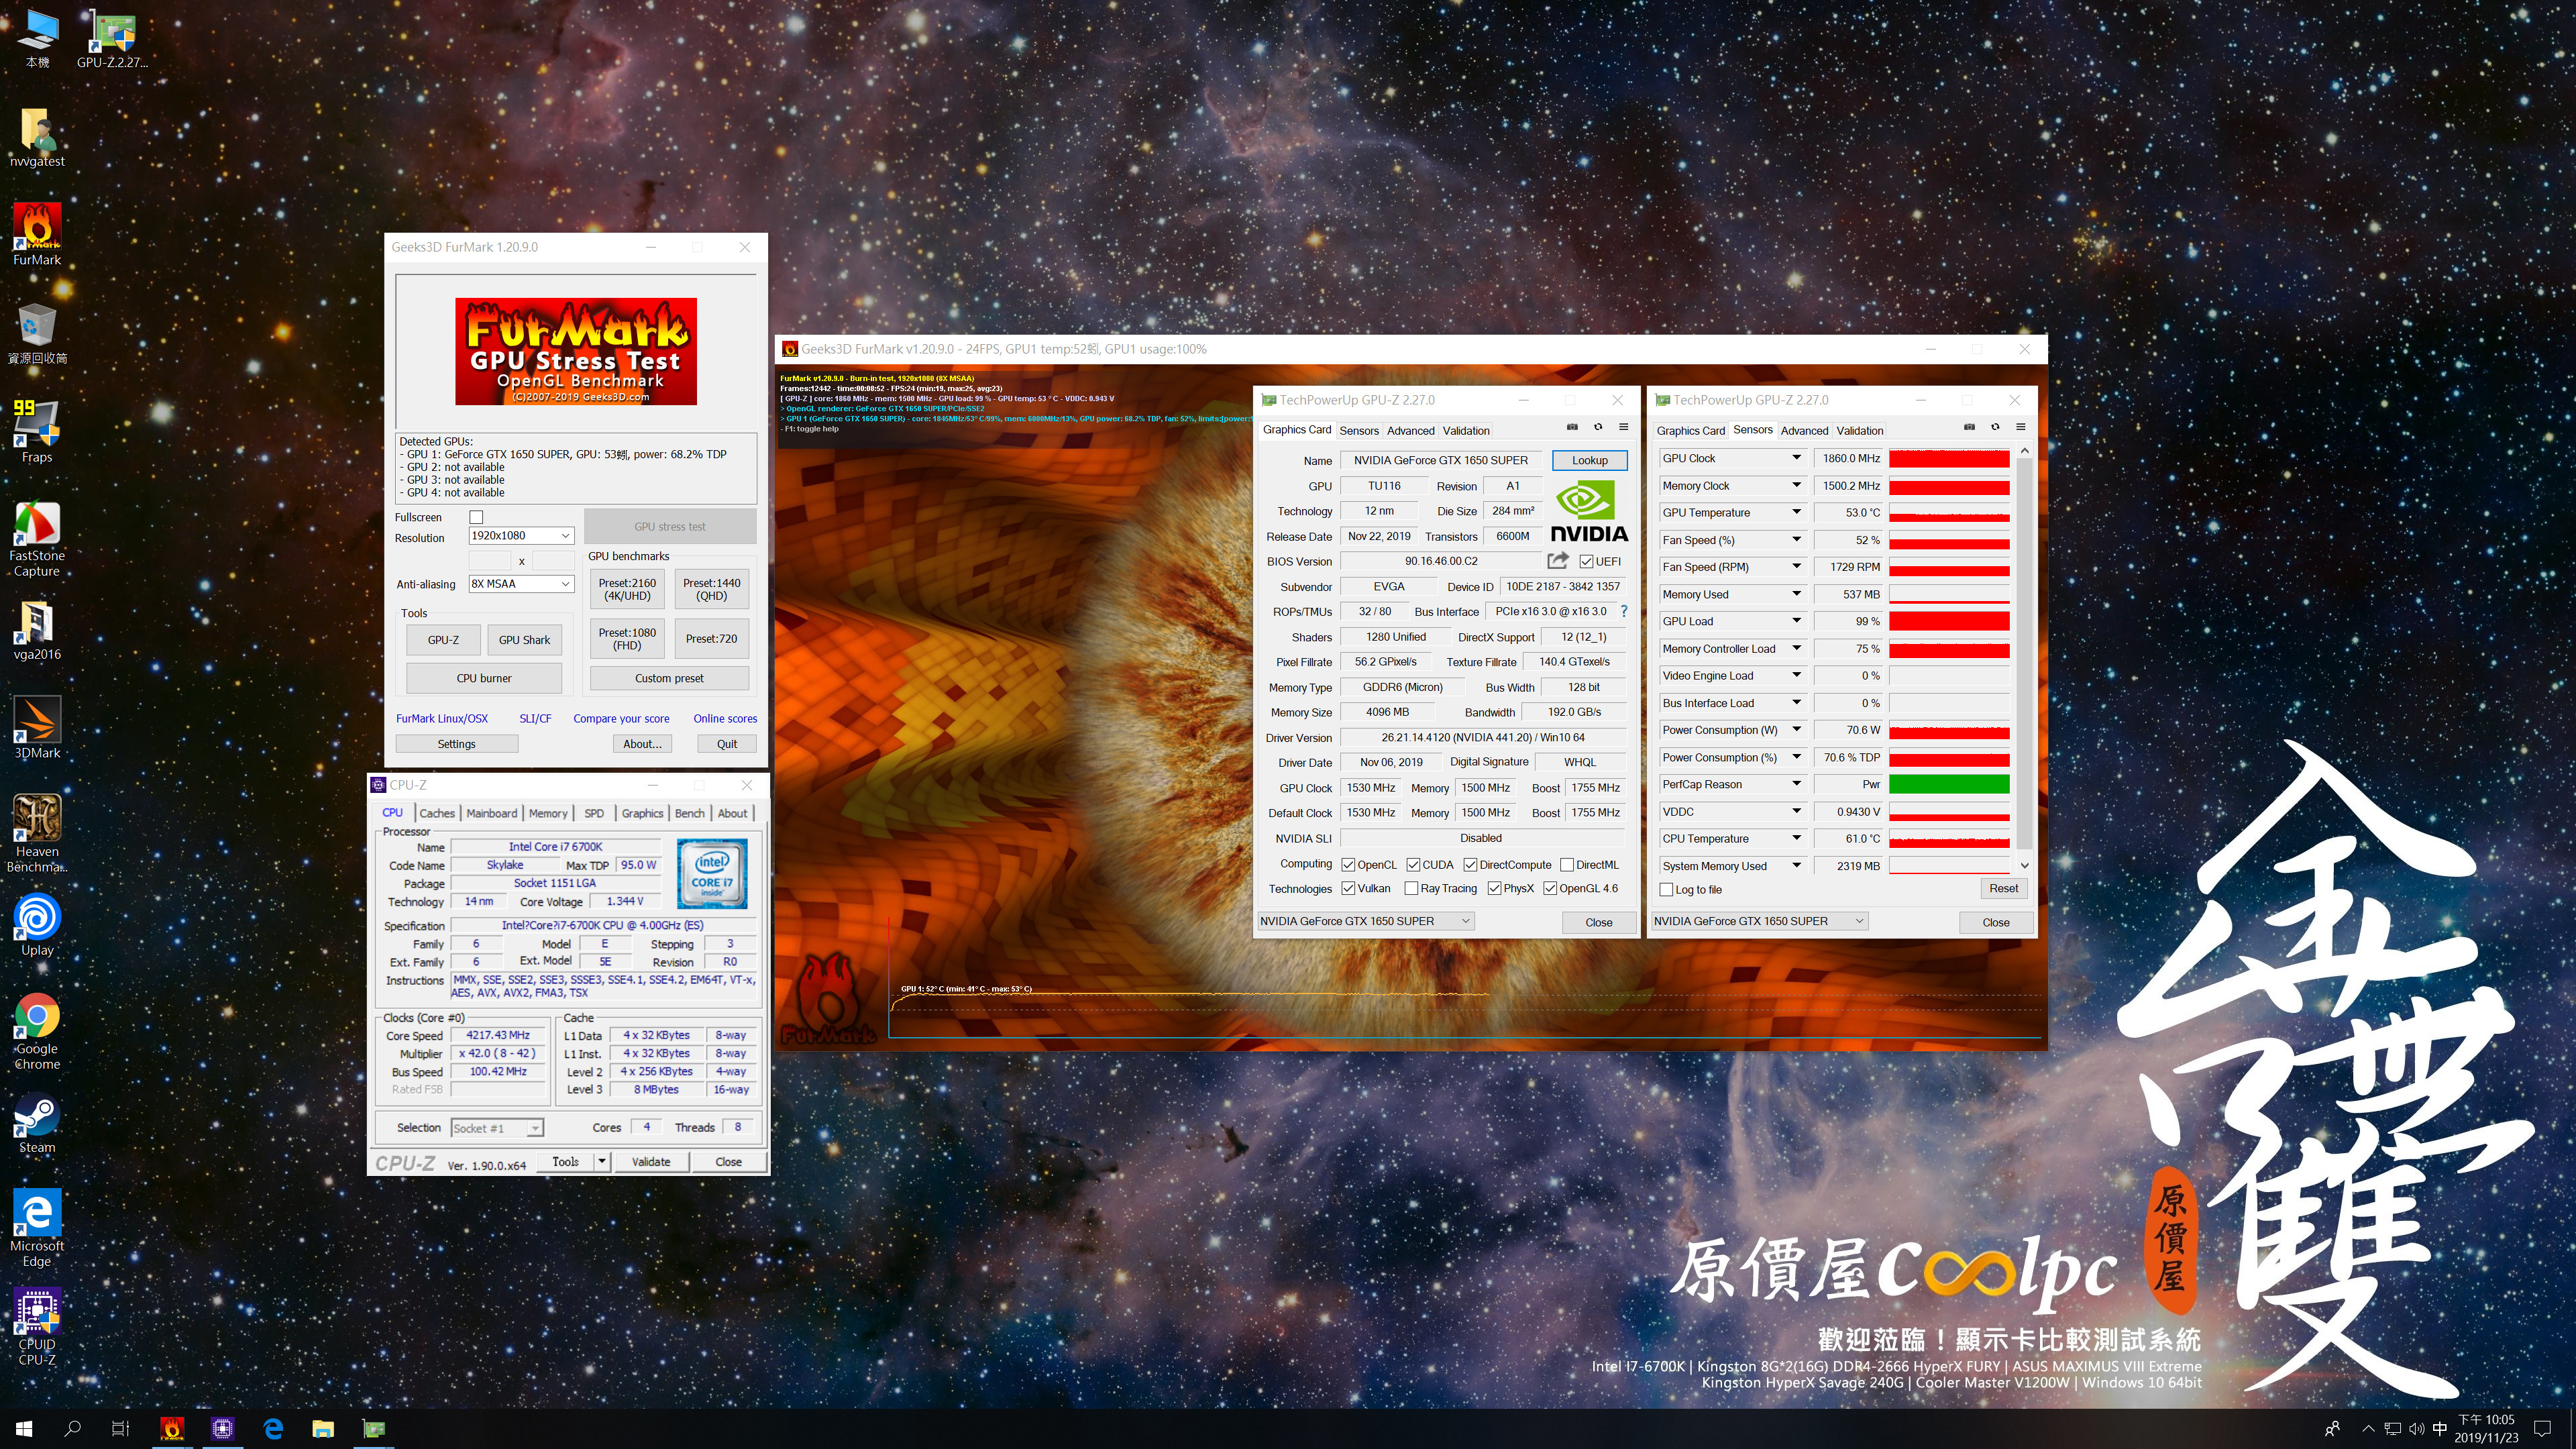Open the GPU Clock sensor dropdown arrow
Image resolution: width=2576 pixels, height=1449 pixels.
[1796, 458]
